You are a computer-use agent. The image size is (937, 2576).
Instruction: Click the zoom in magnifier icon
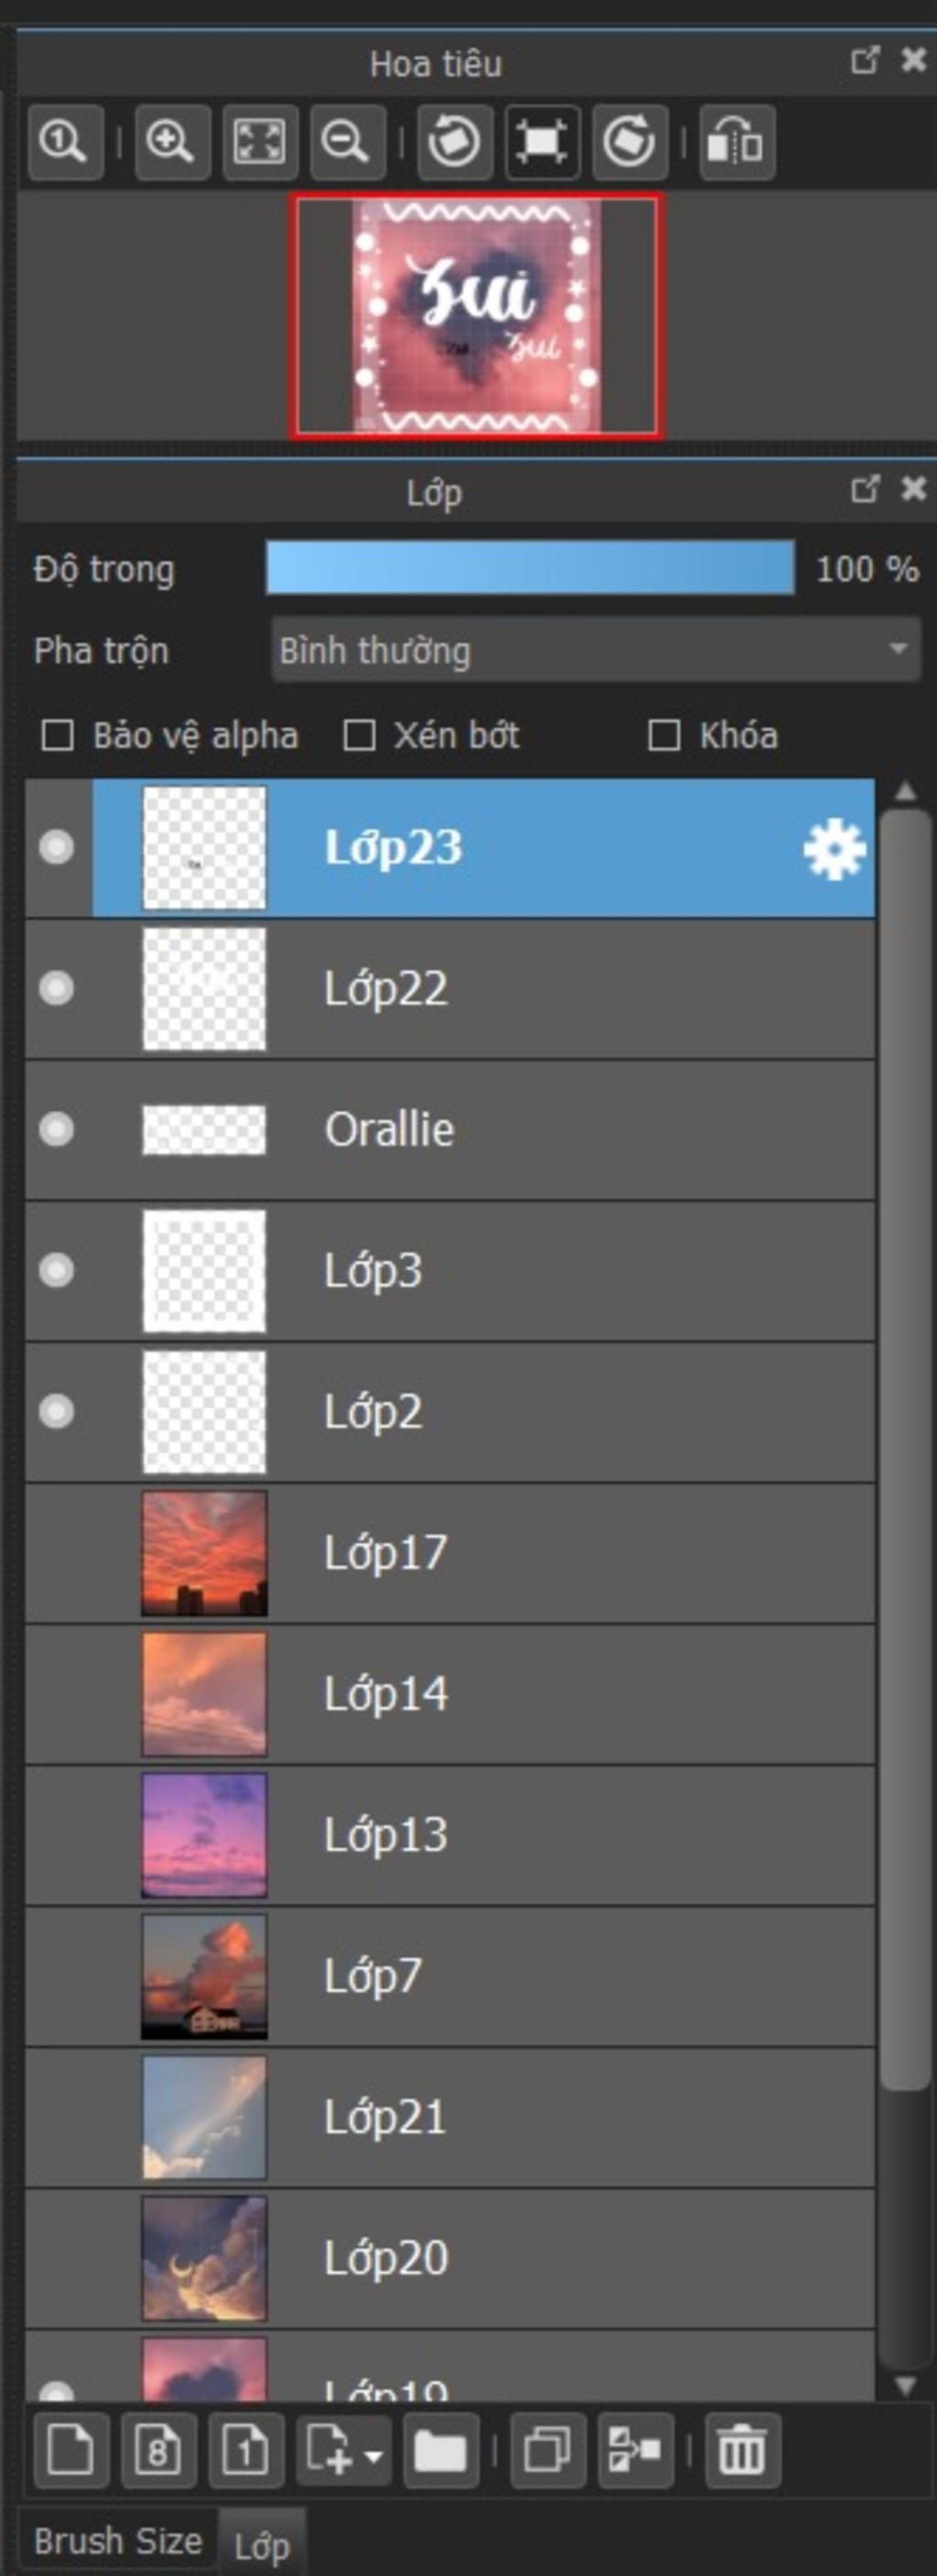tap(172, 142)
